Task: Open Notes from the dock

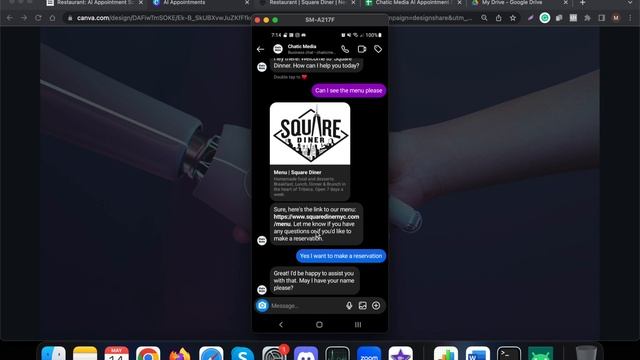Action: click(x=85, y=353)
